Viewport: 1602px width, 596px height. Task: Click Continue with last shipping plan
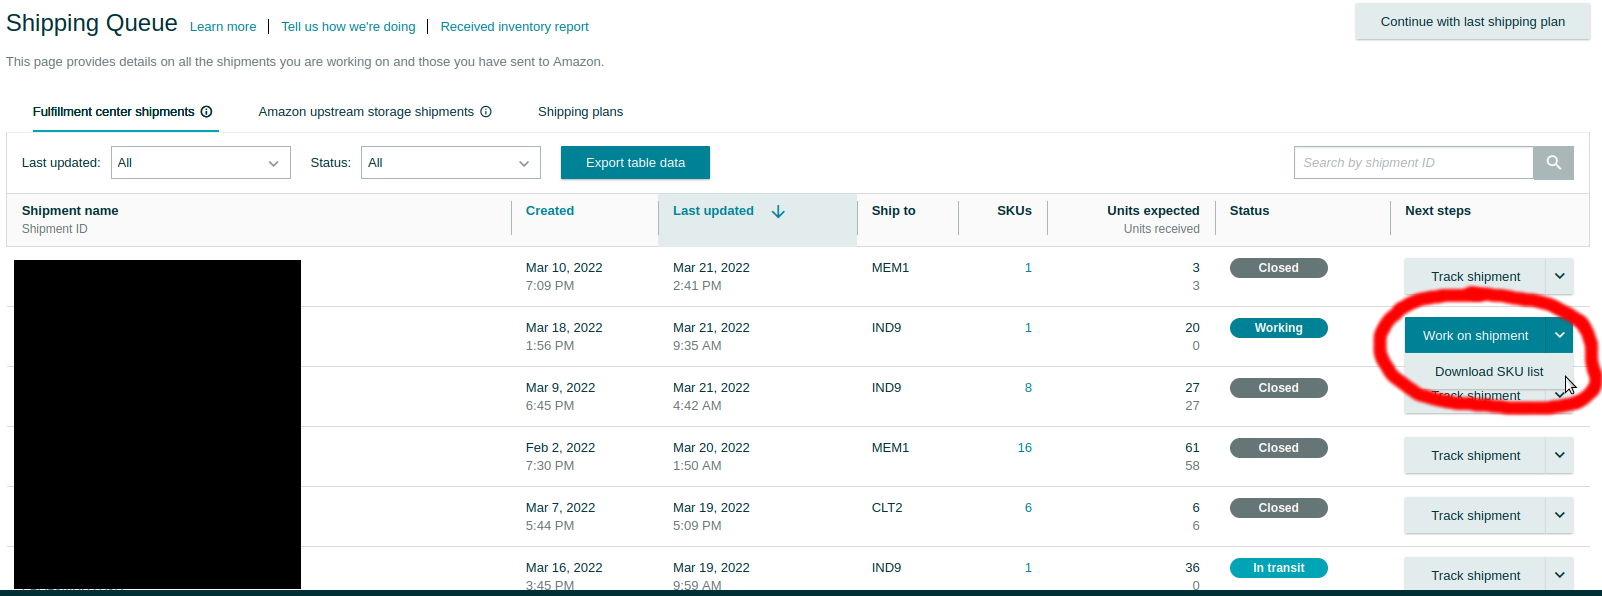point(1472,22)
